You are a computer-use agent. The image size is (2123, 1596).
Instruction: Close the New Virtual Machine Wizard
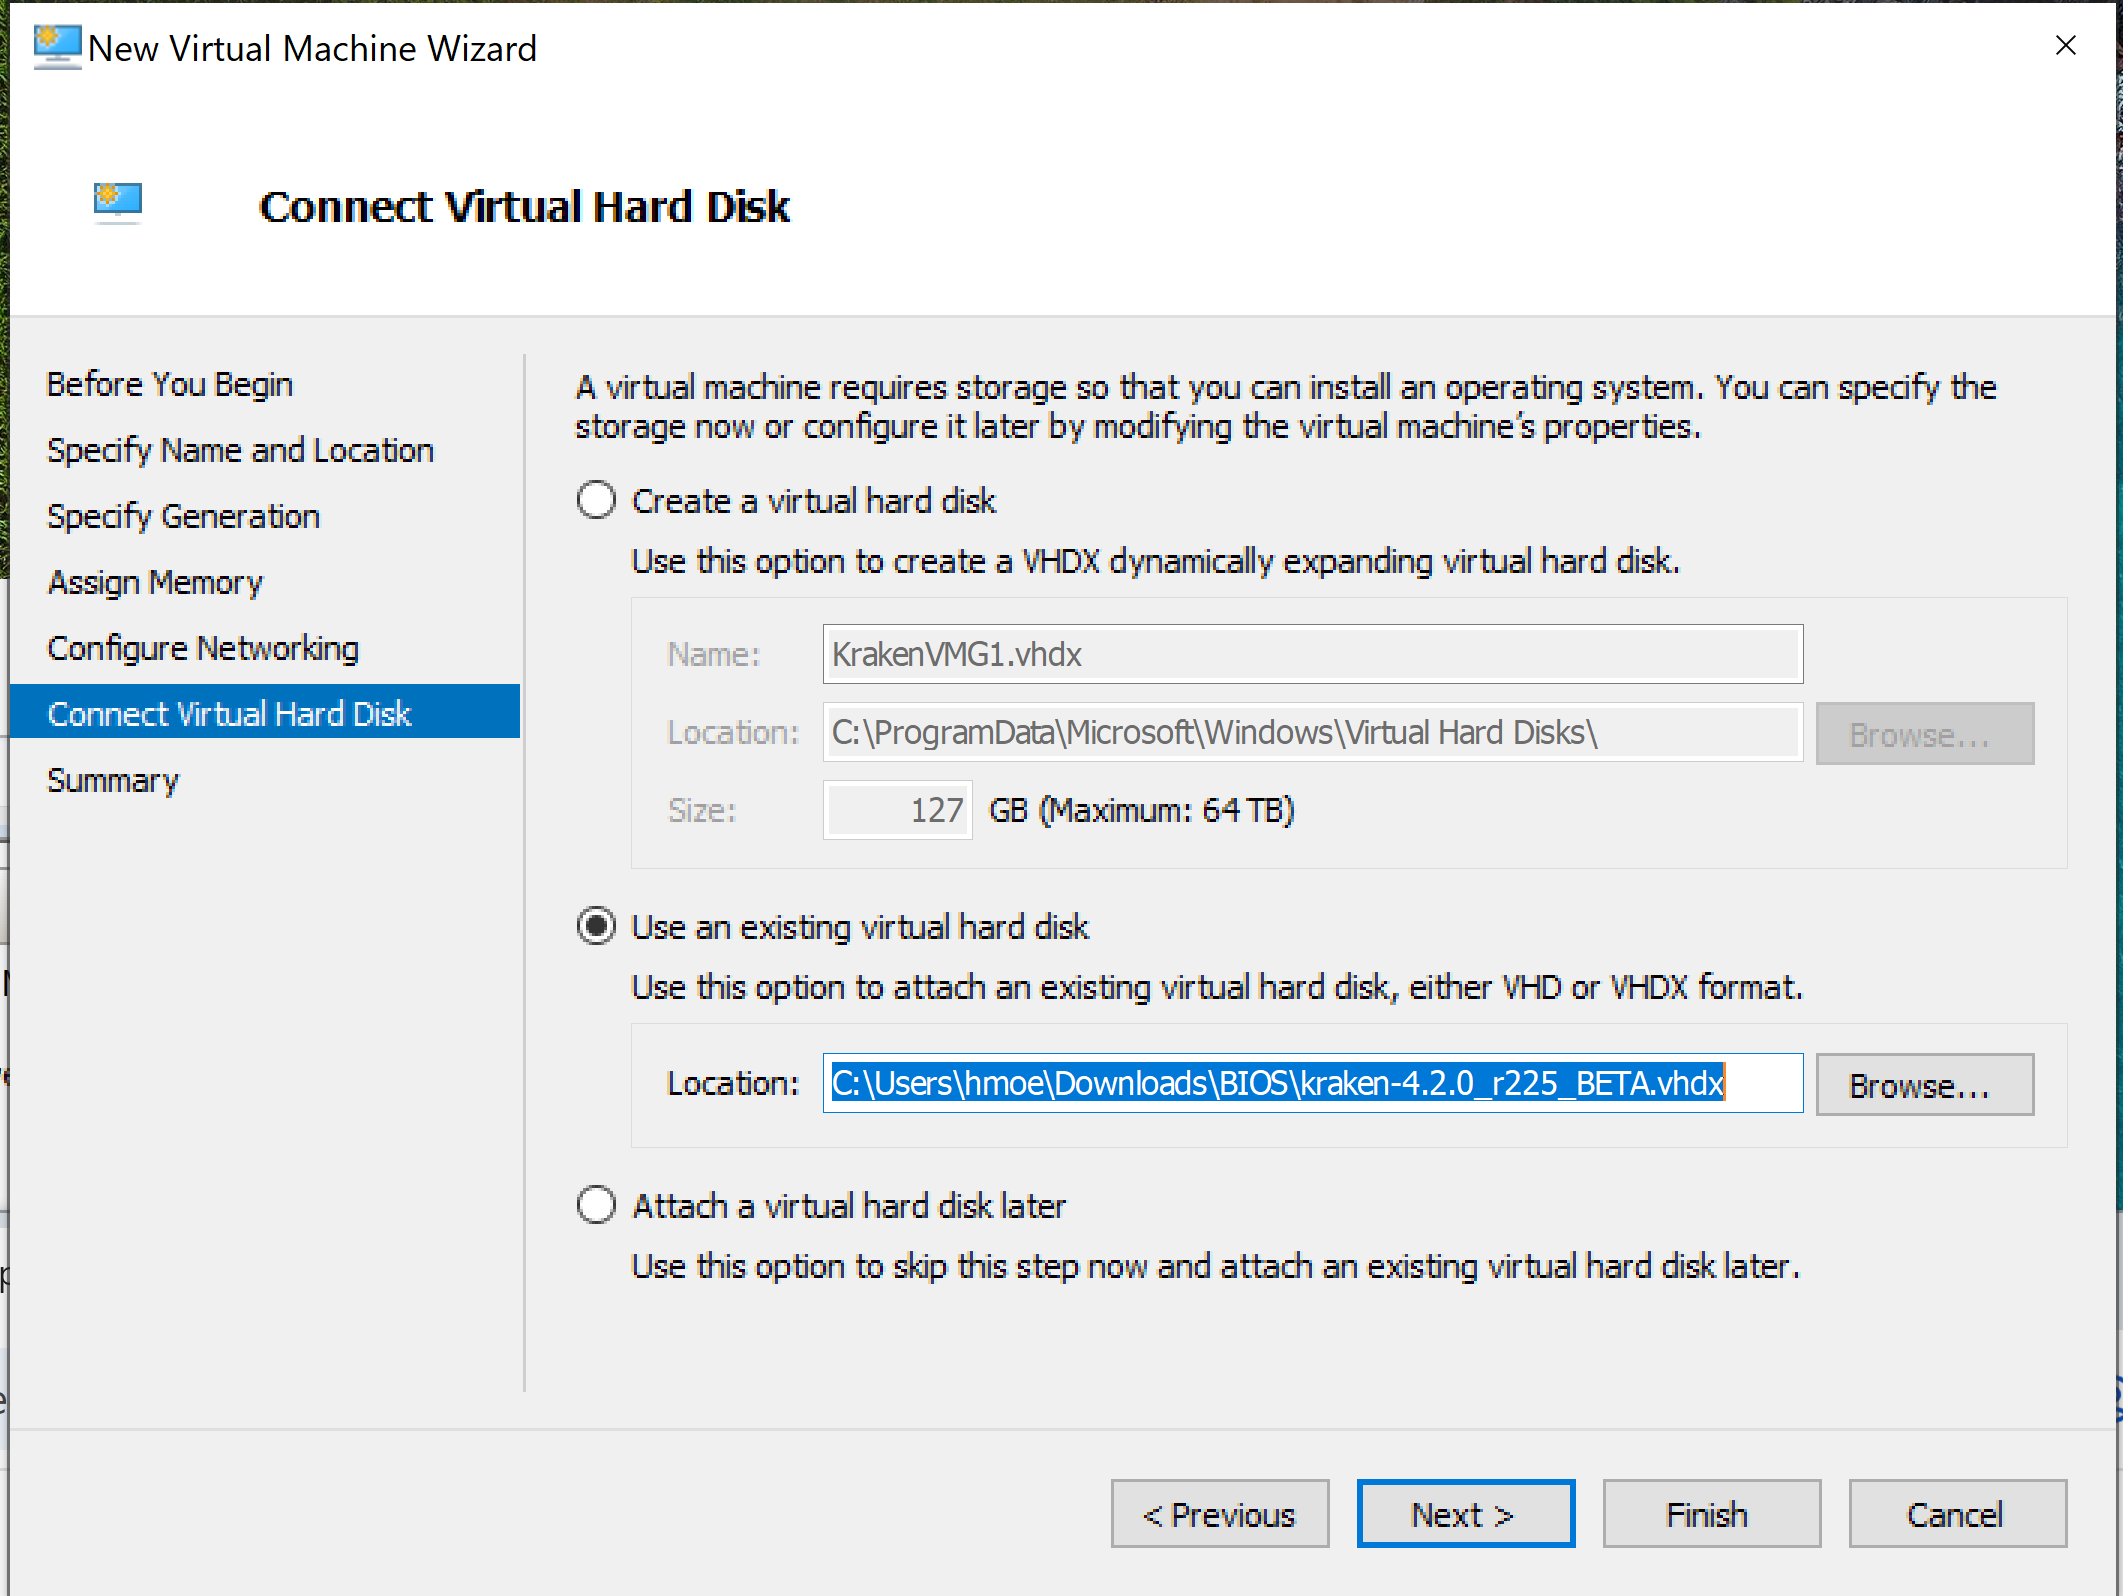2065,46
